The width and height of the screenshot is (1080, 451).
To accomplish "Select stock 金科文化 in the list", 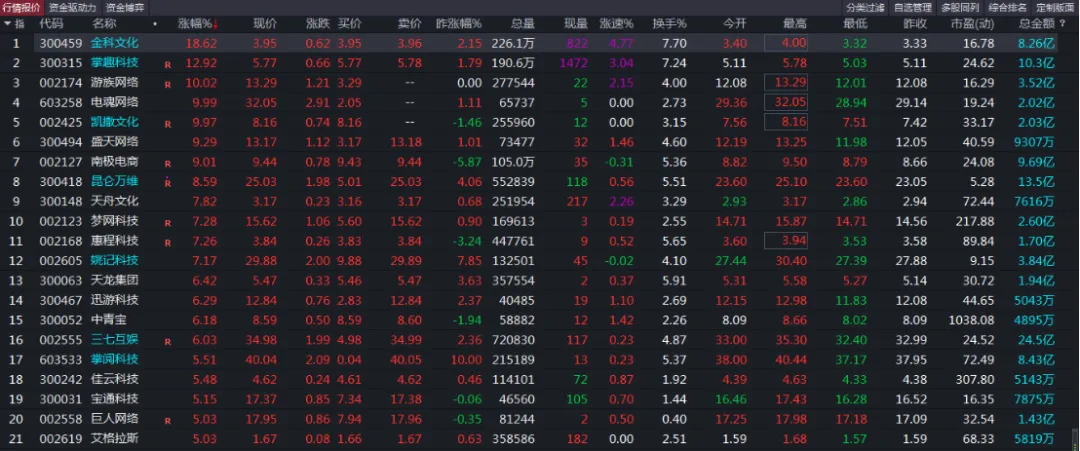I will 114,43.
